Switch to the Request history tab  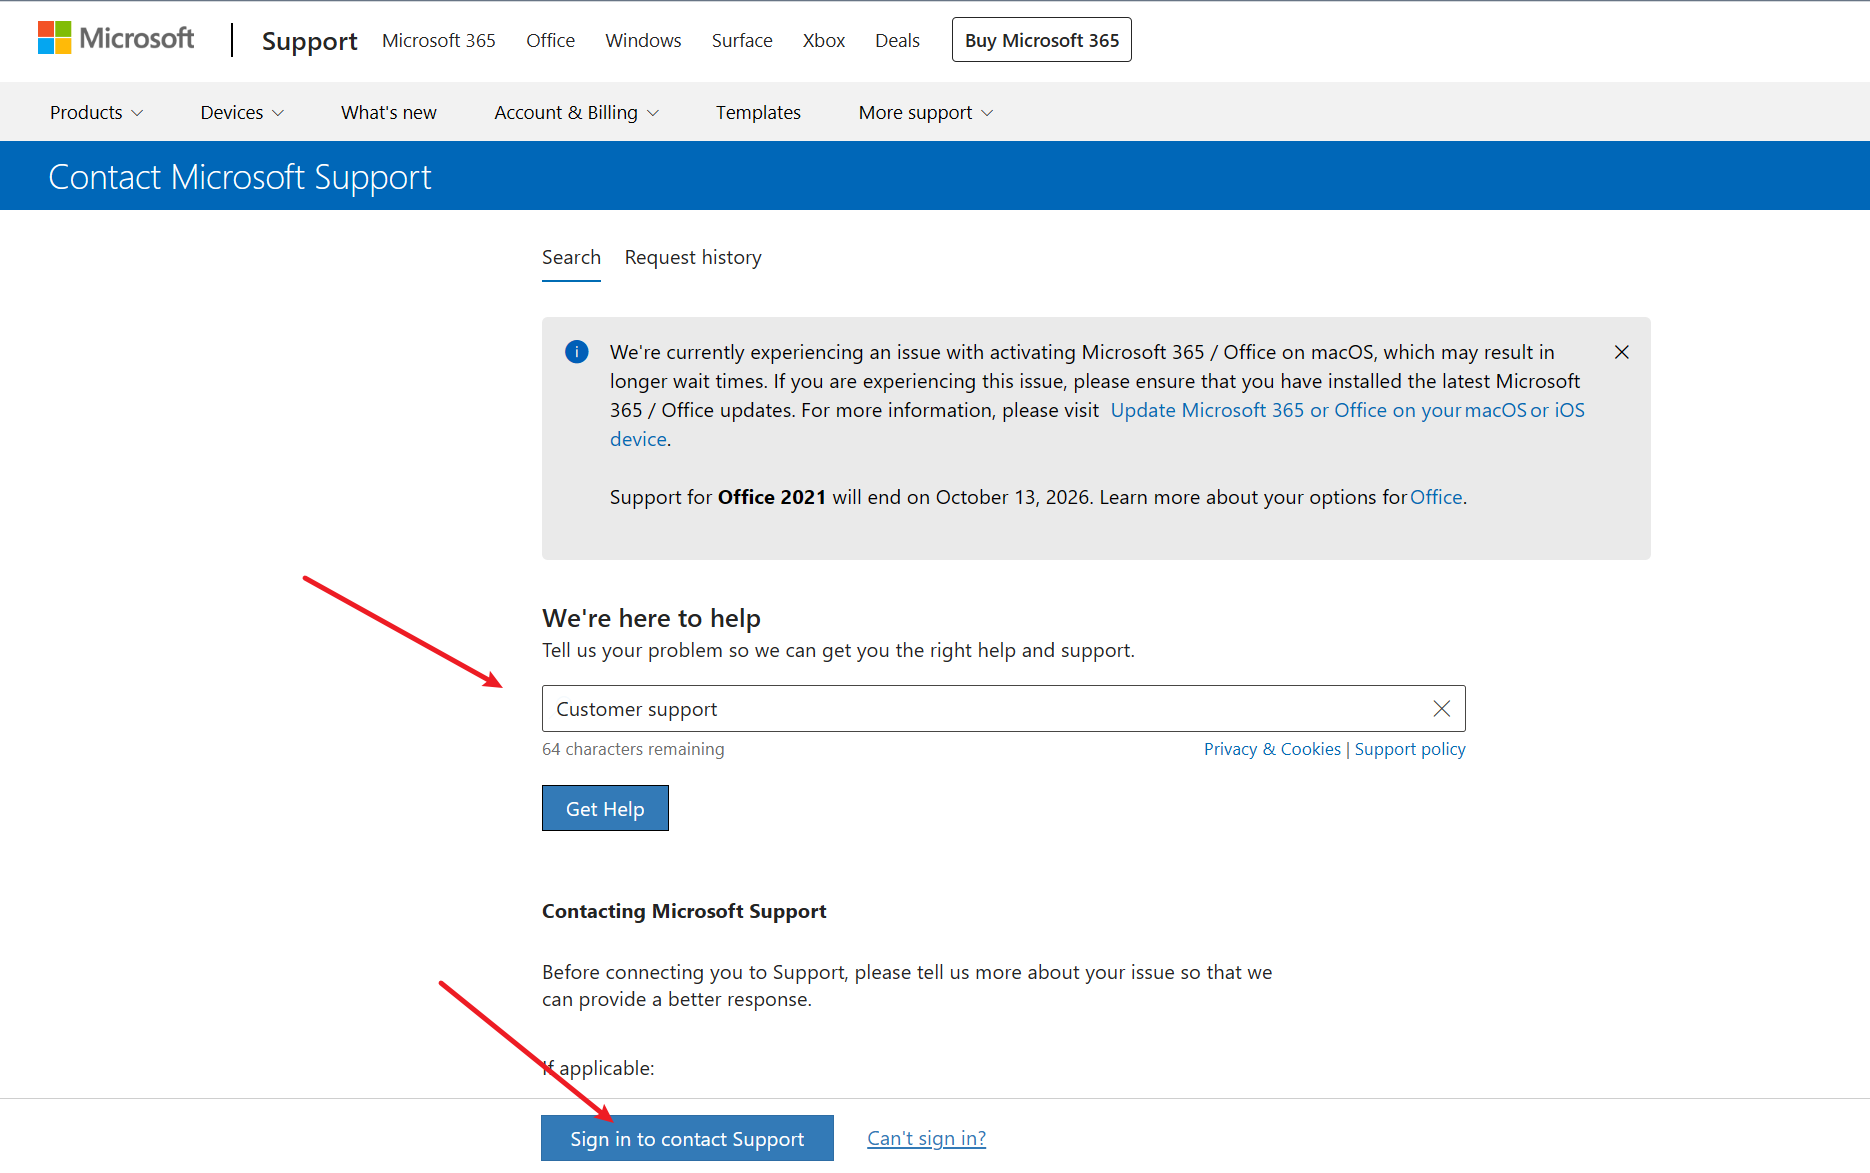point(693,258)
